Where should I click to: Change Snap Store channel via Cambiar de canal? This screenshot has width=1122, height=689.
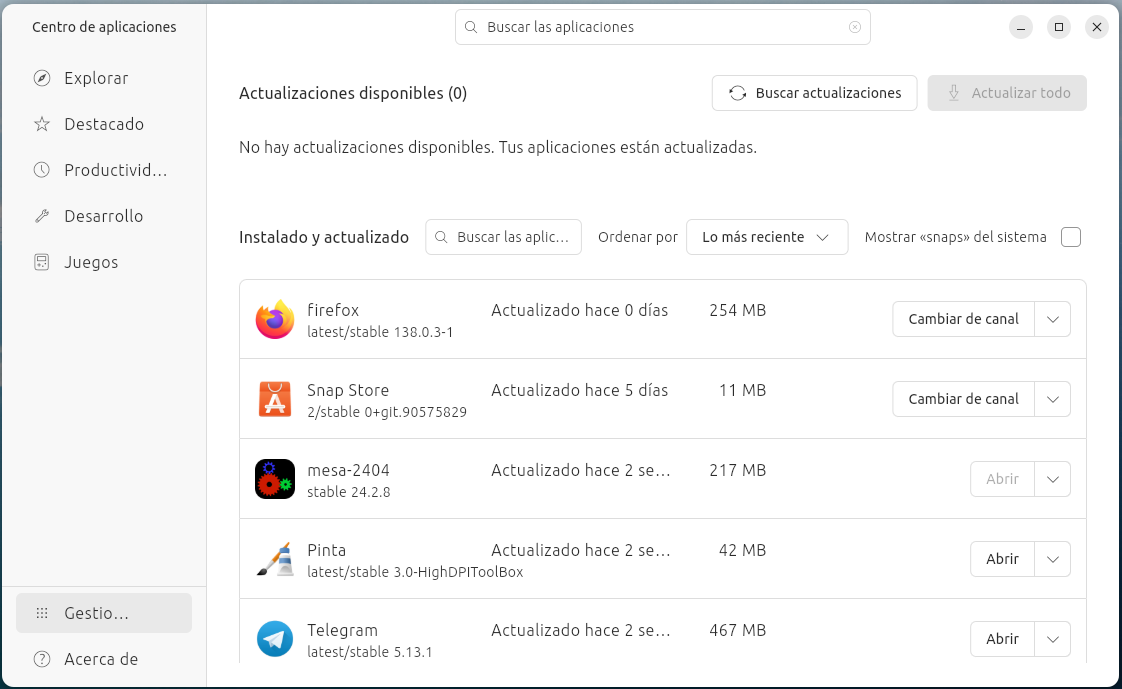click(962, 399)
